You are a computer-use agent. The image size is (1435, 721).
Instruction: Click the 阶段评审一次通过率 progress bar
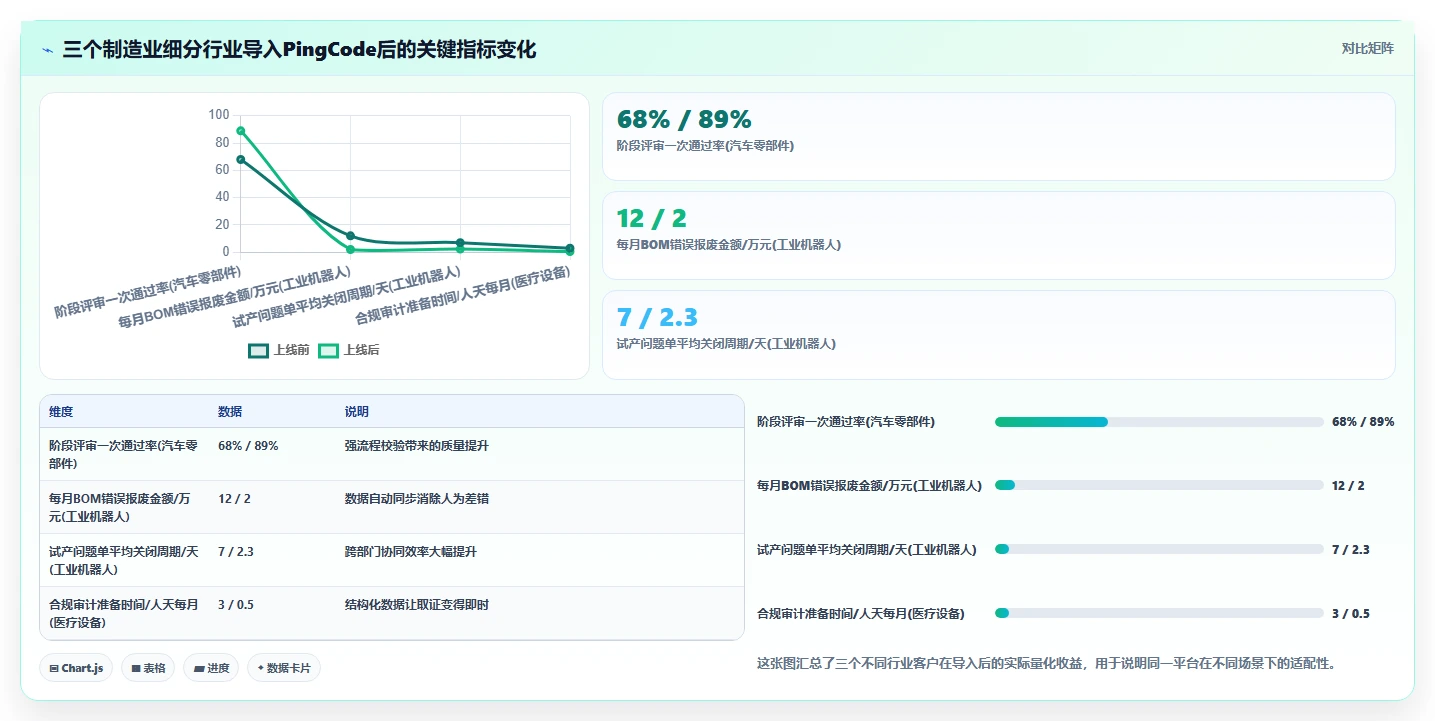[1159, 422]
